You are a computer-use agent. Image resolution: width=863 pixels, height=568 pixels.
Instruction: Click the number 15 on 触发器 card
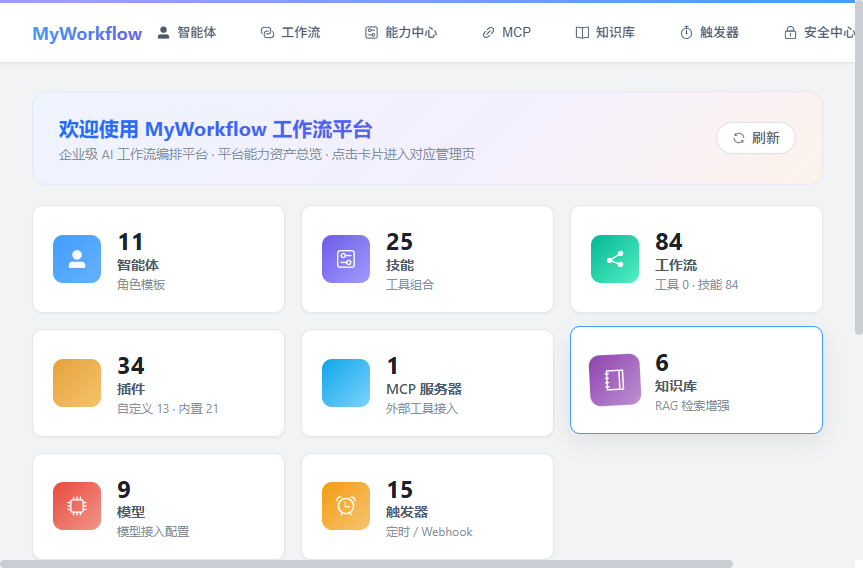click(x=400, y=490)
